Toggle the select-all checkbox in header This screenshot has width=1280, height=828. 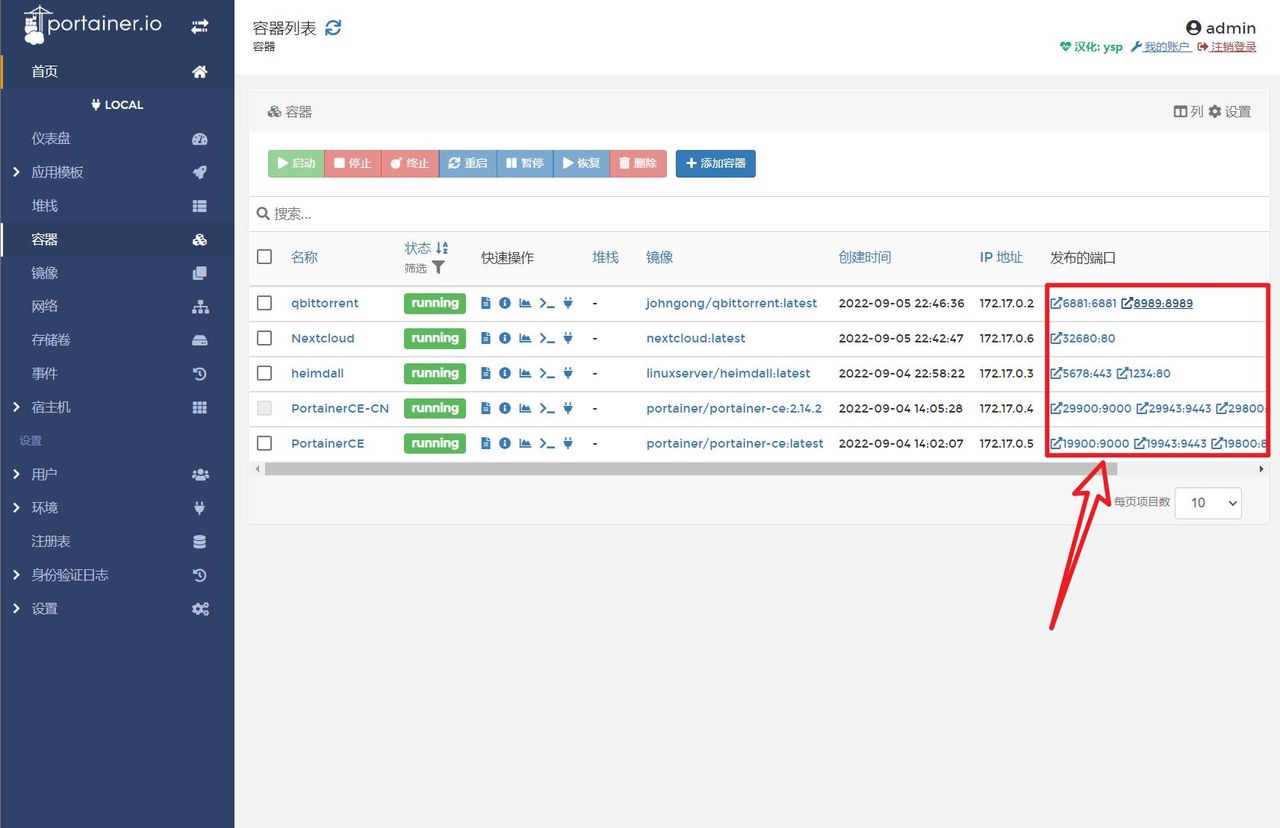pos(264,257)
